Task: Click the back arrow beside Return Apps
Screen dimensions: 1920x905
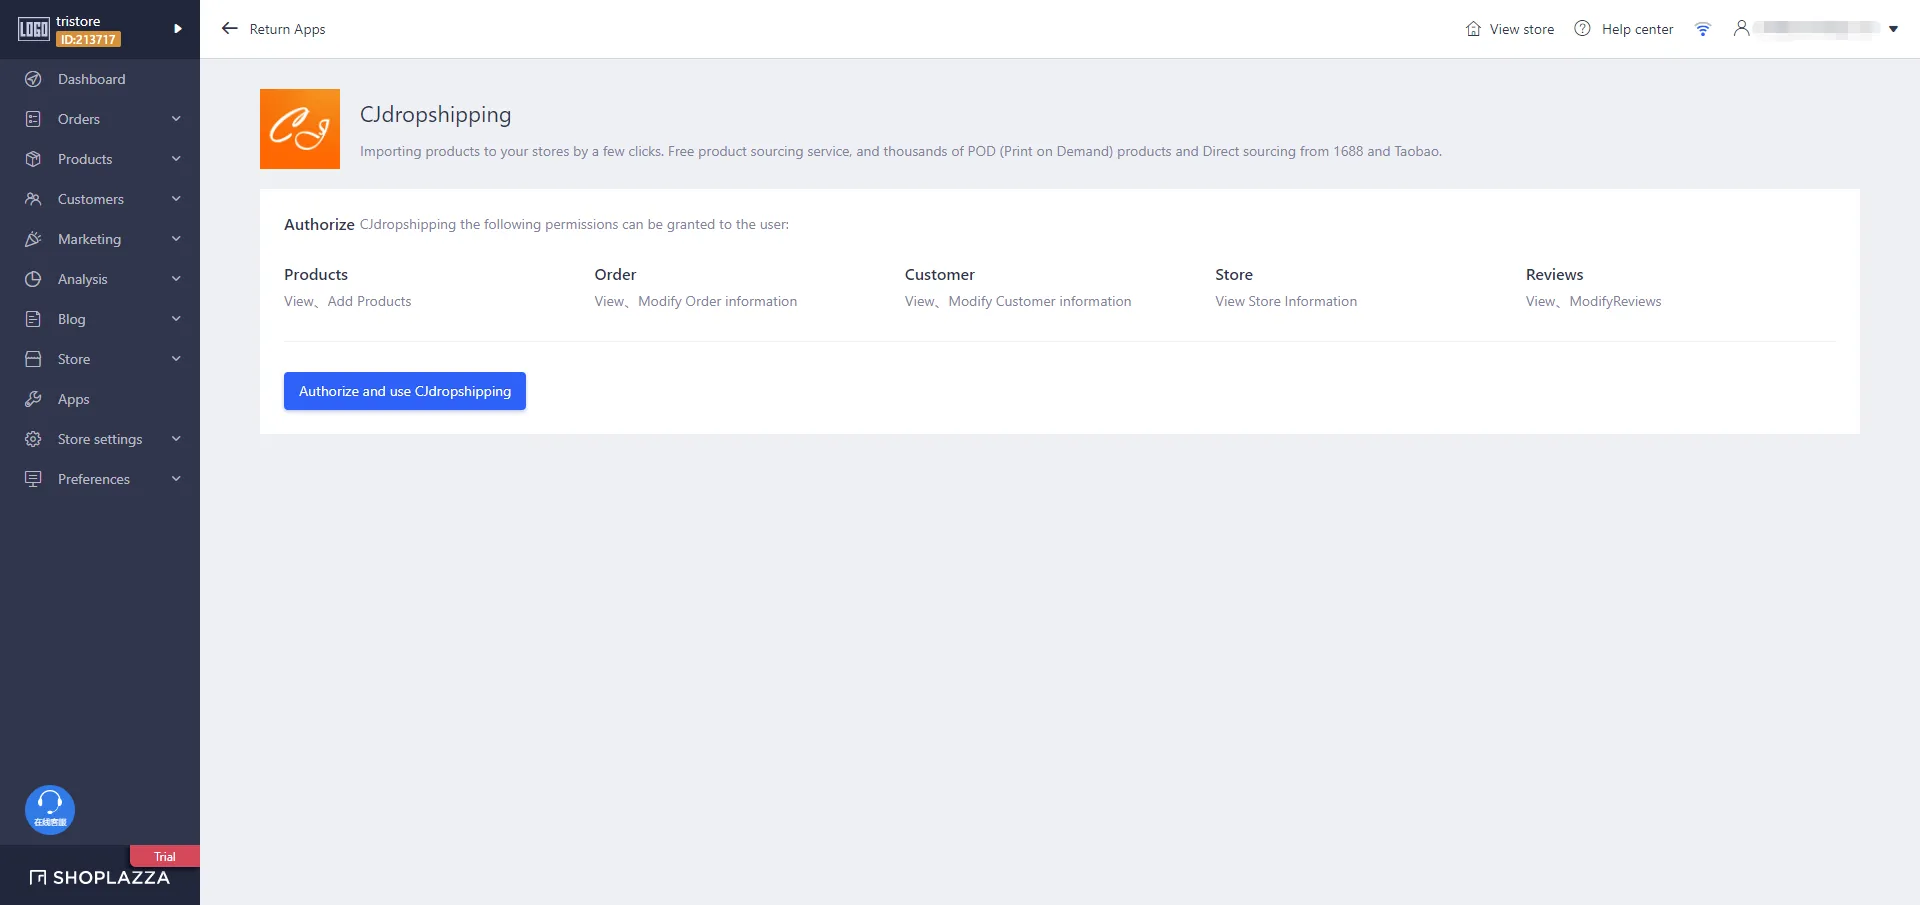Action: coord(229,29)
